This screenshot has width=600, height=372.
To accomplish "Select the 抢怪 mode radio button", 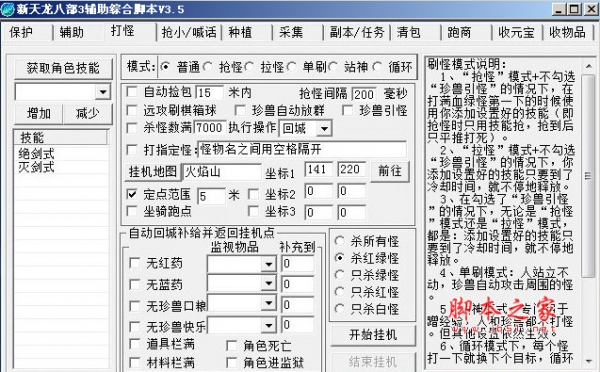I will coord(207,67).
